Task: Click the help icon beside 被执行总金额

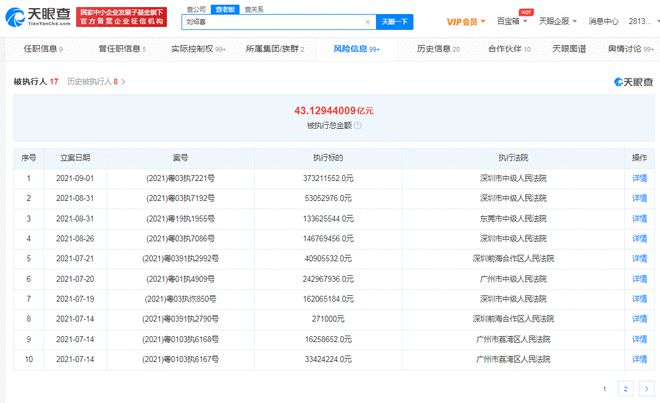Action: click(x=357, y=125)
